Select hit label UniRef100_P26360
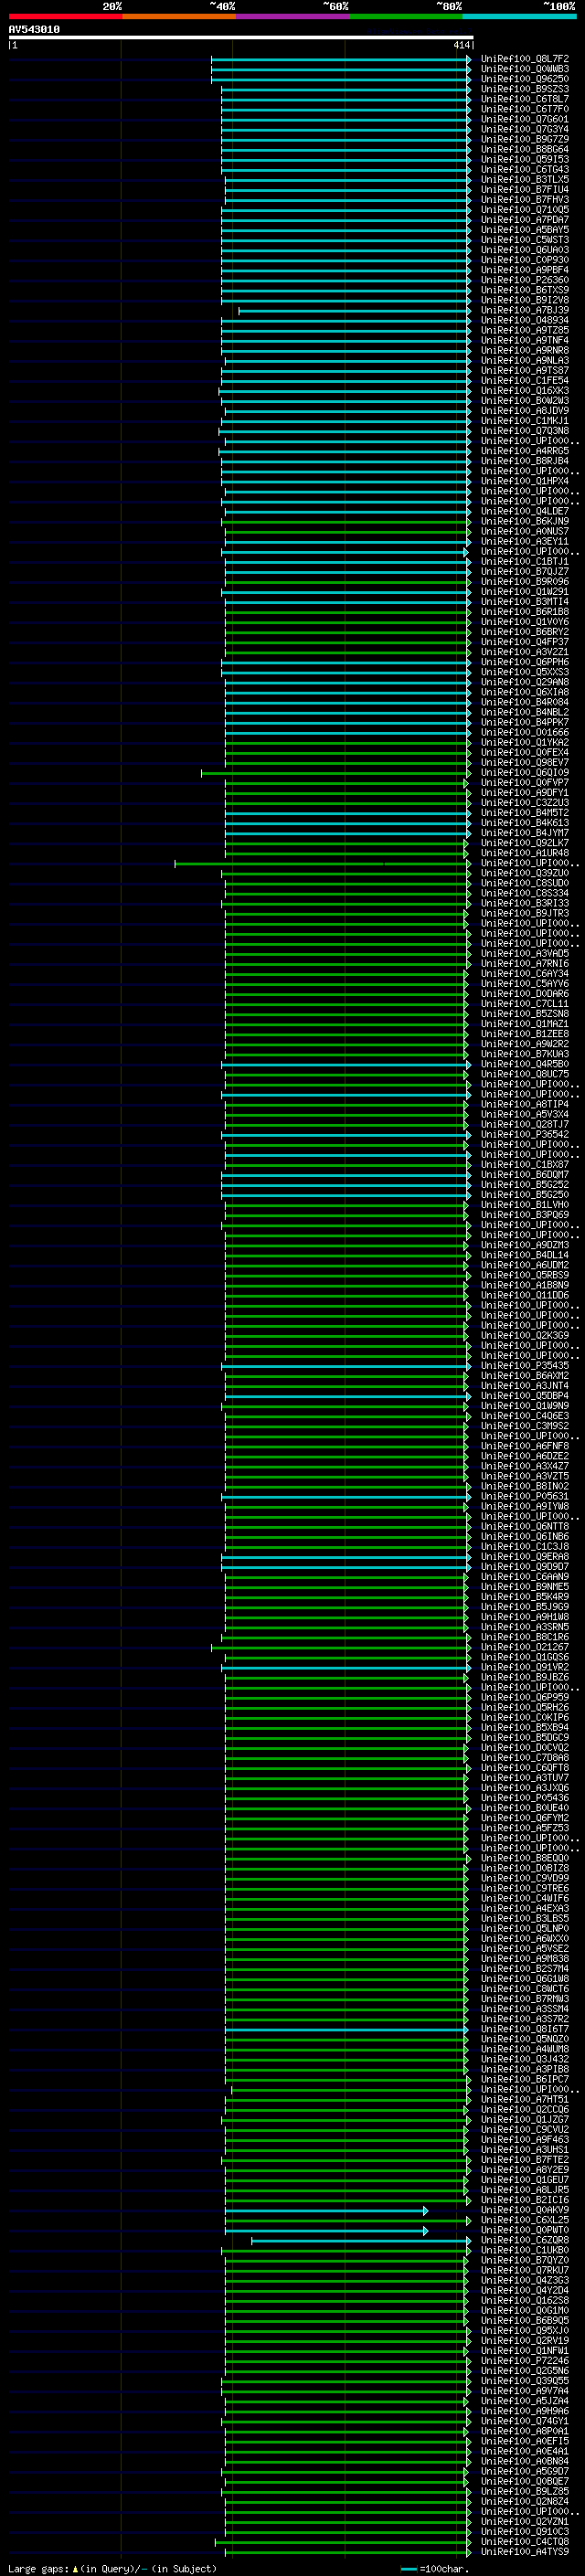The image size is (585, 2576). (525, 280)
